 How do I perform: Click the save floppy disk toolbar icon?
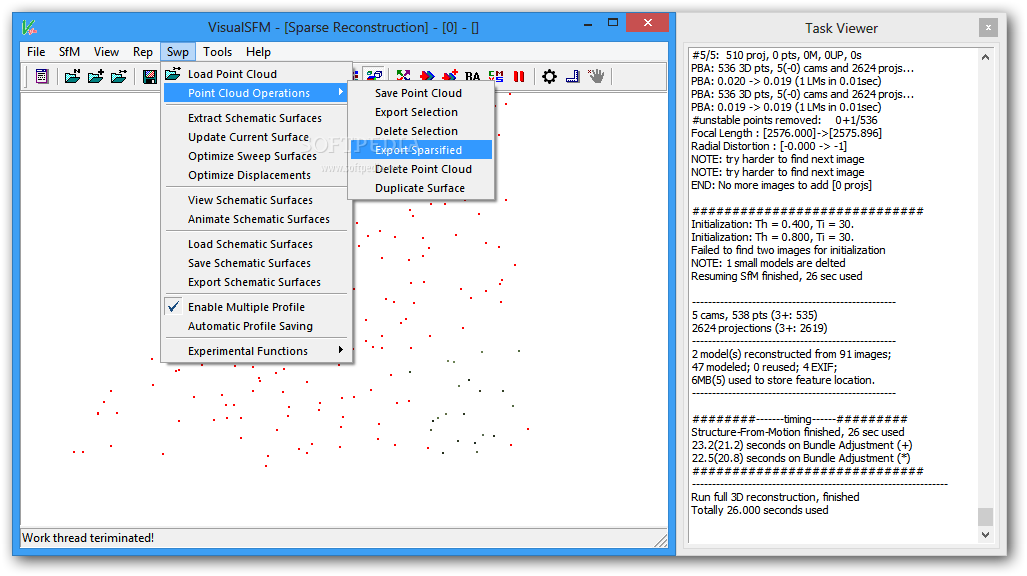coord(150,76)
